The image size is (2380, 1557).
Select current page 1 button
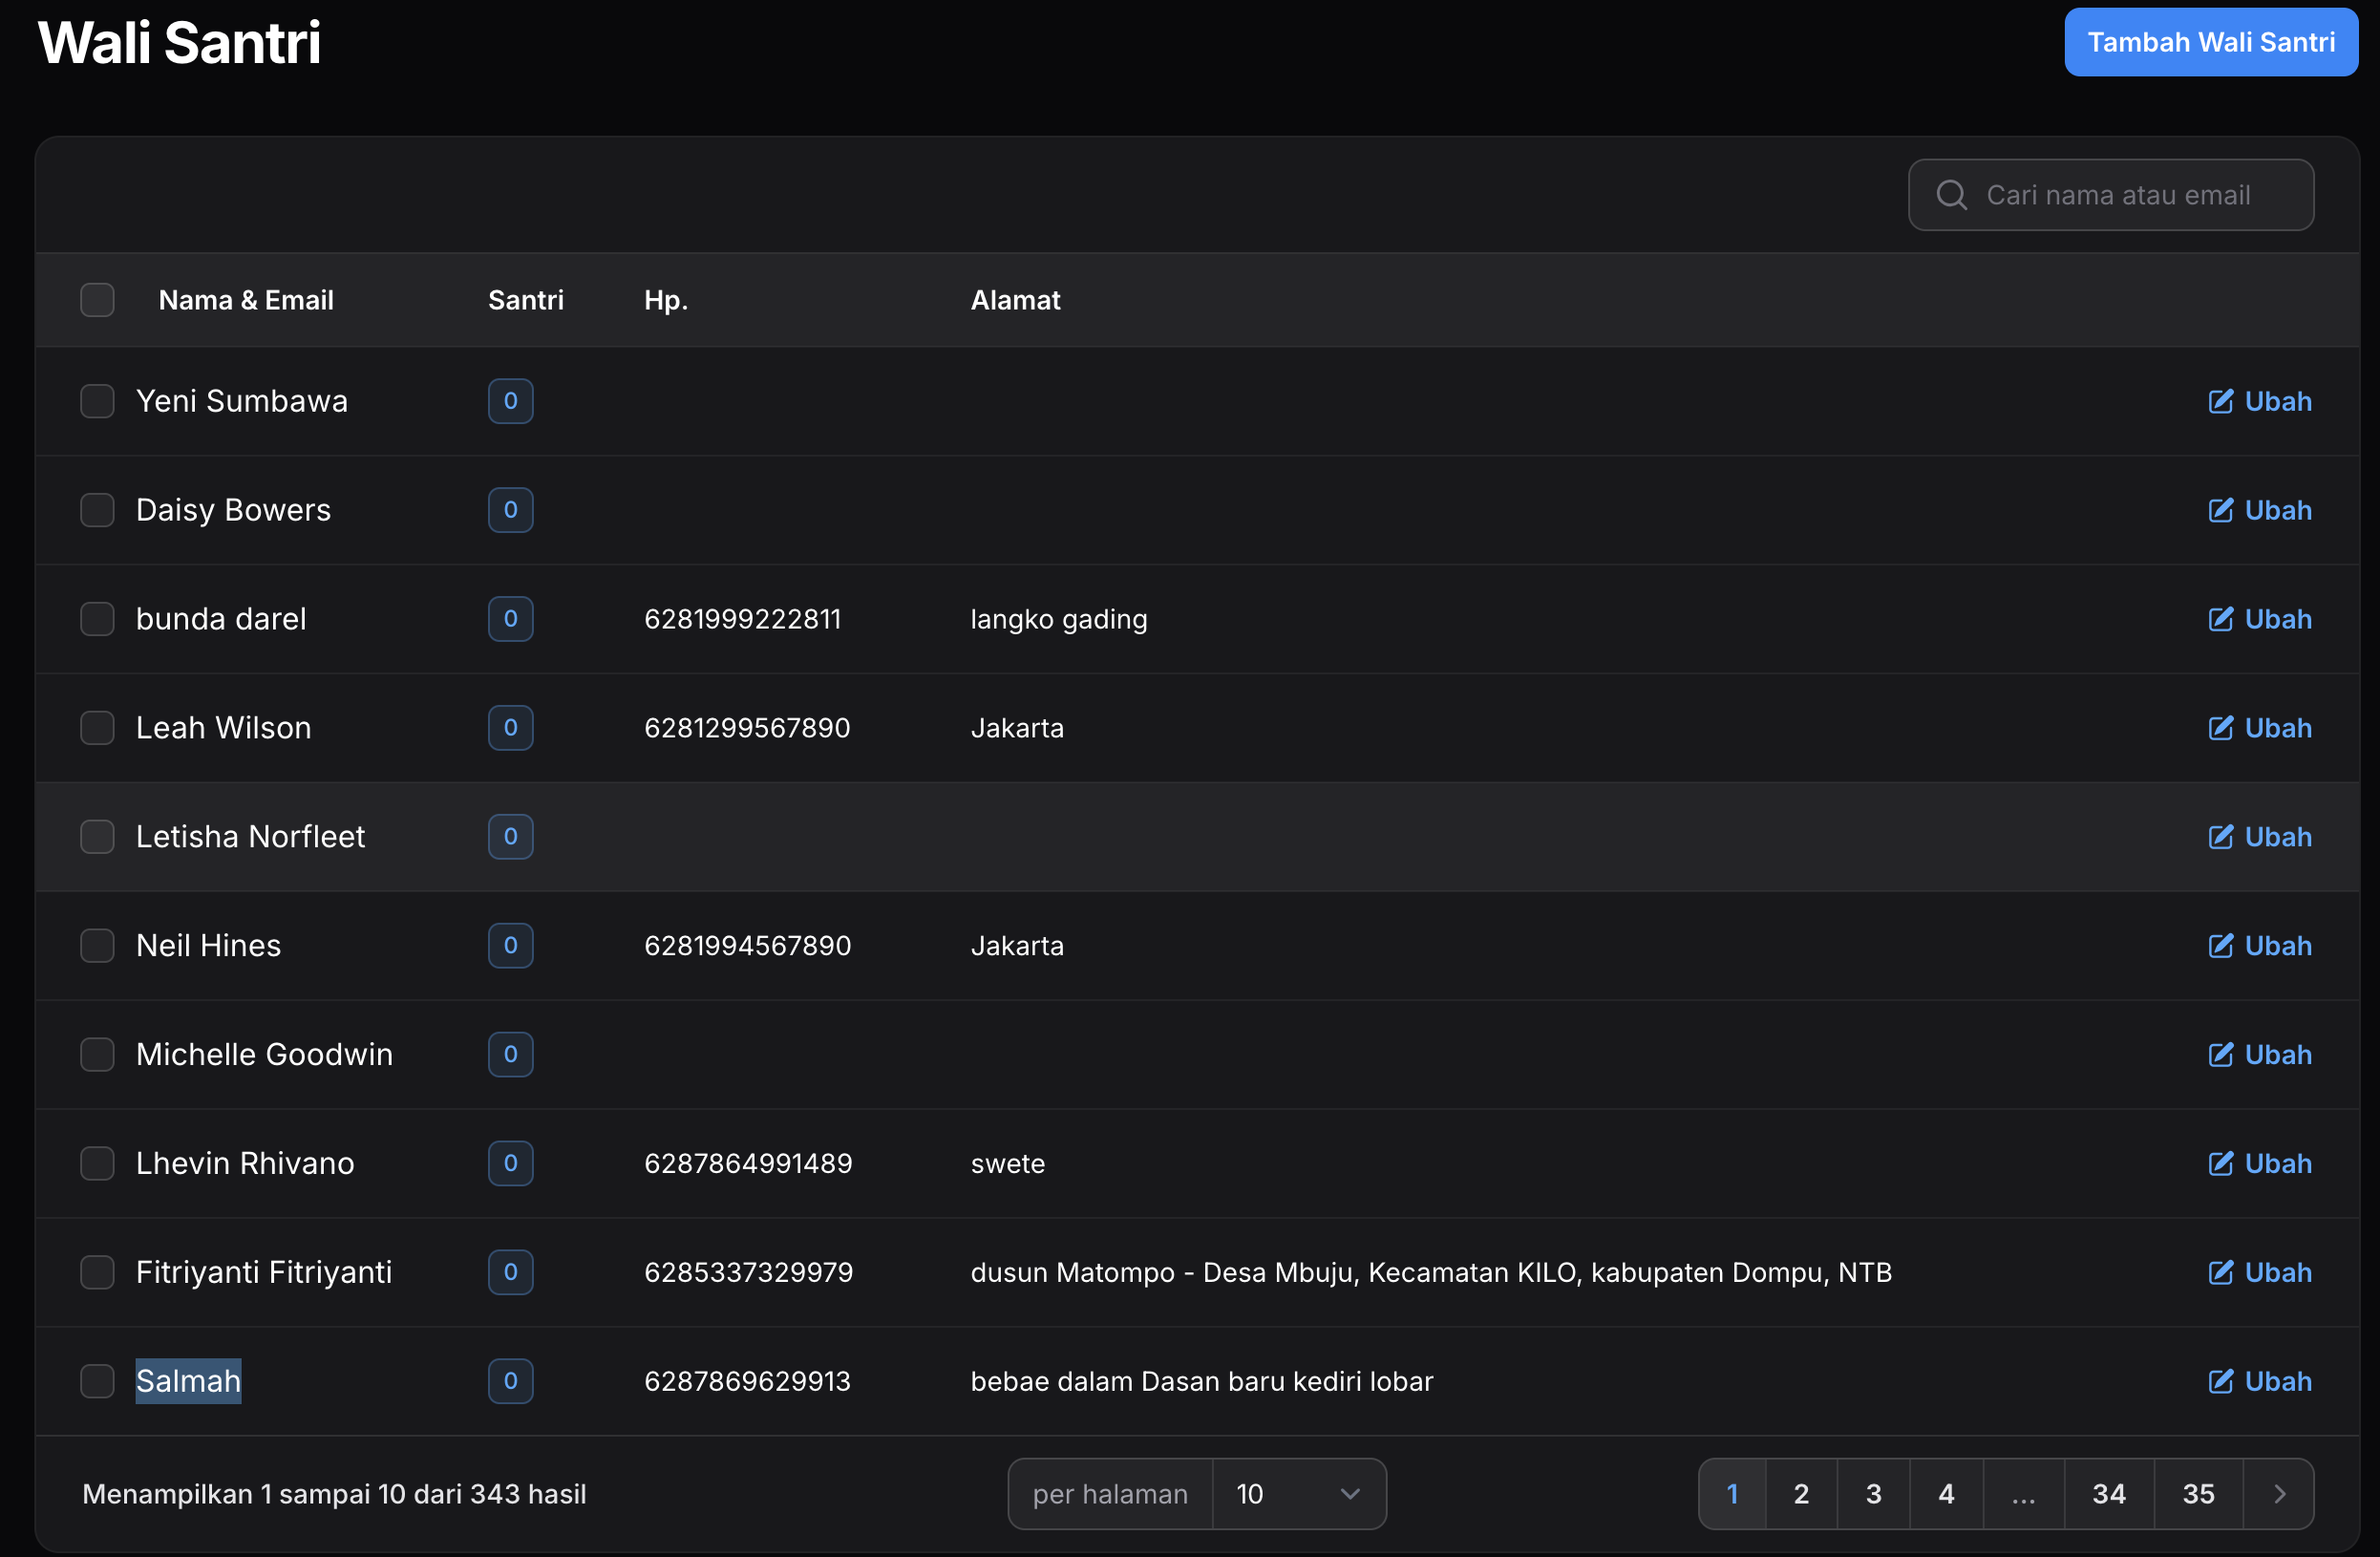[x=1732, y=1493]
